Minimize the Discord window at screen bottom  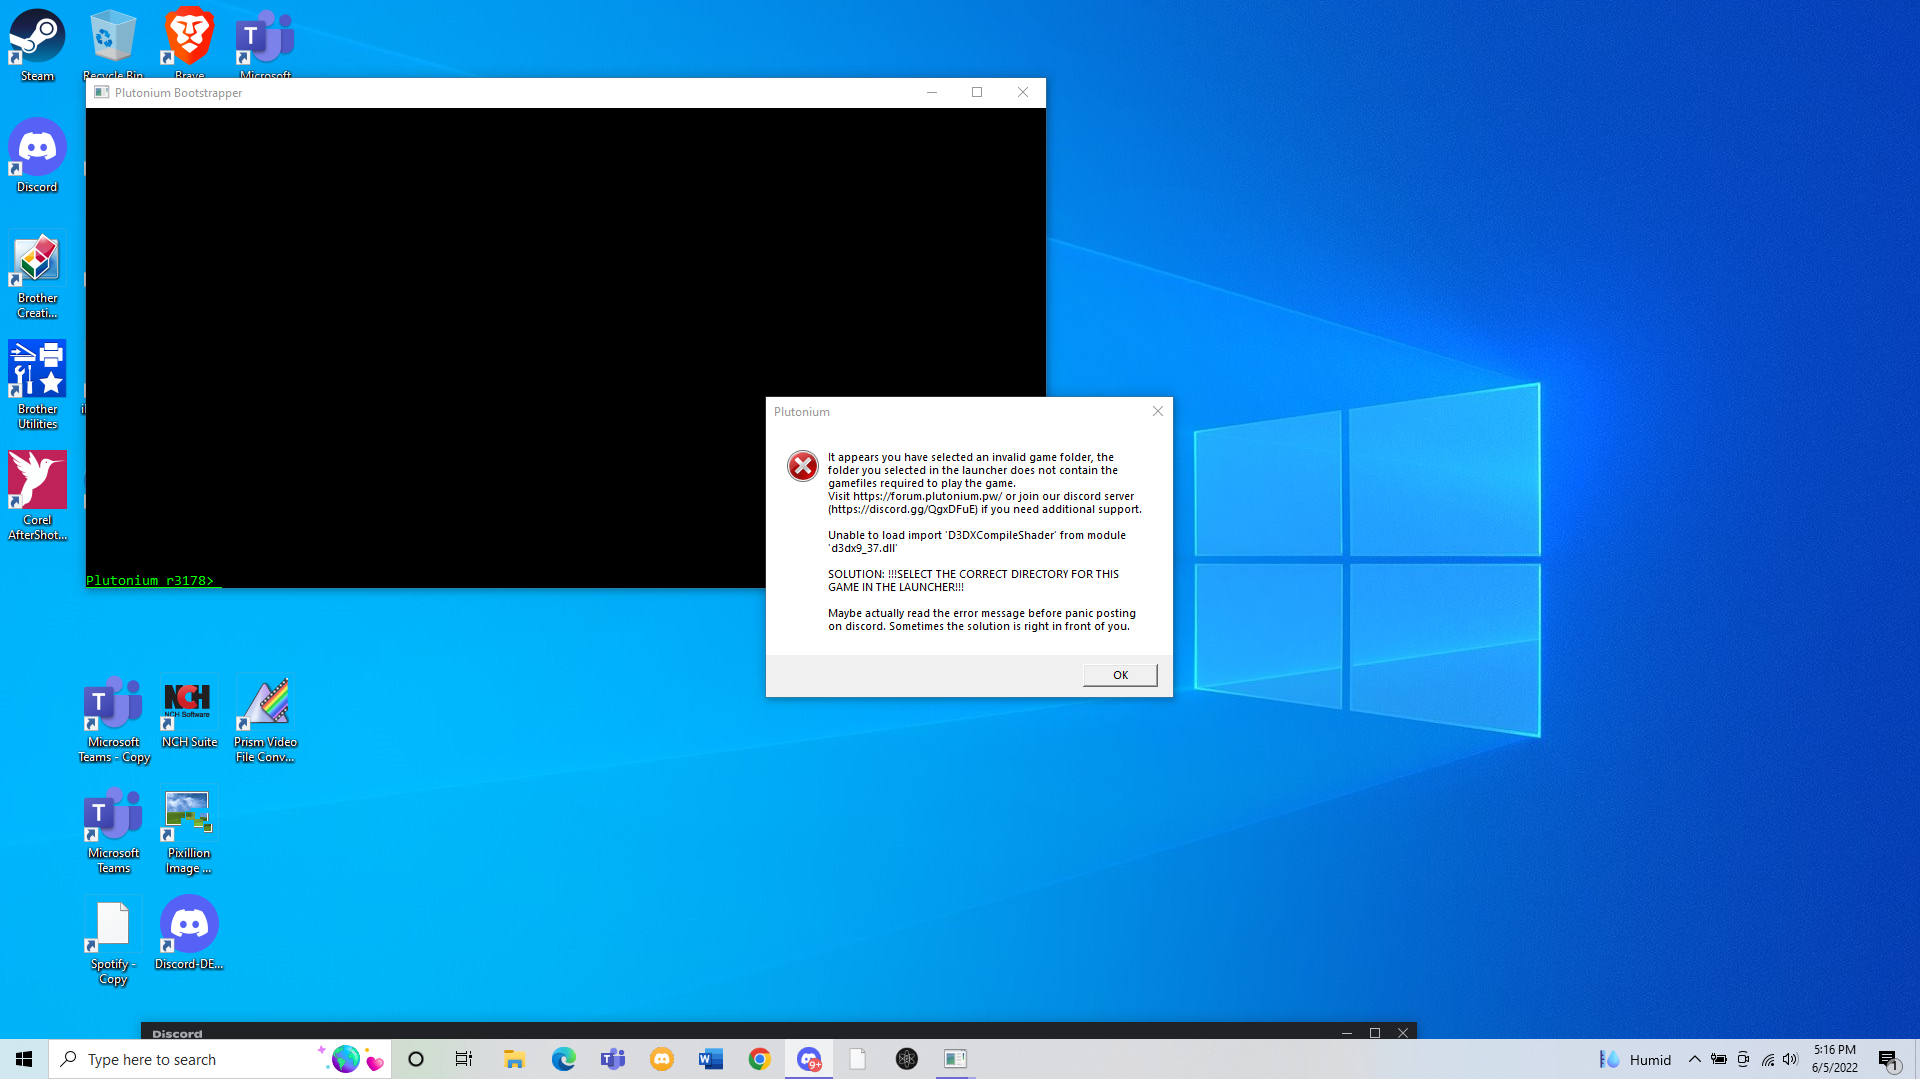tap(1347, 1033)
